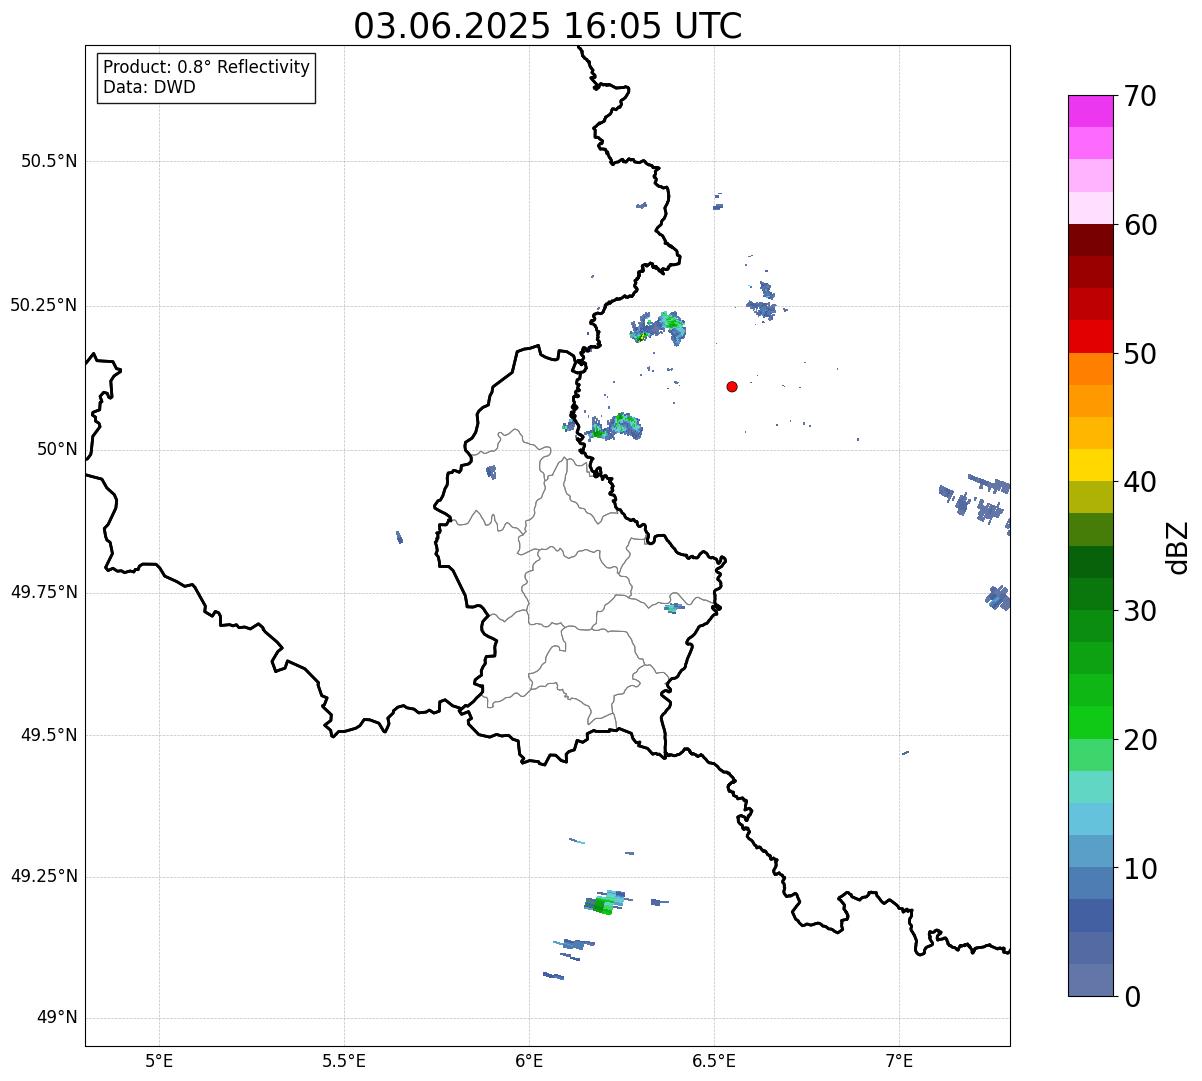The height and width of the screenshot is (1081, 1202).
Task: Click the bright green colorbar segment above 20
Action: (1091, 723)
